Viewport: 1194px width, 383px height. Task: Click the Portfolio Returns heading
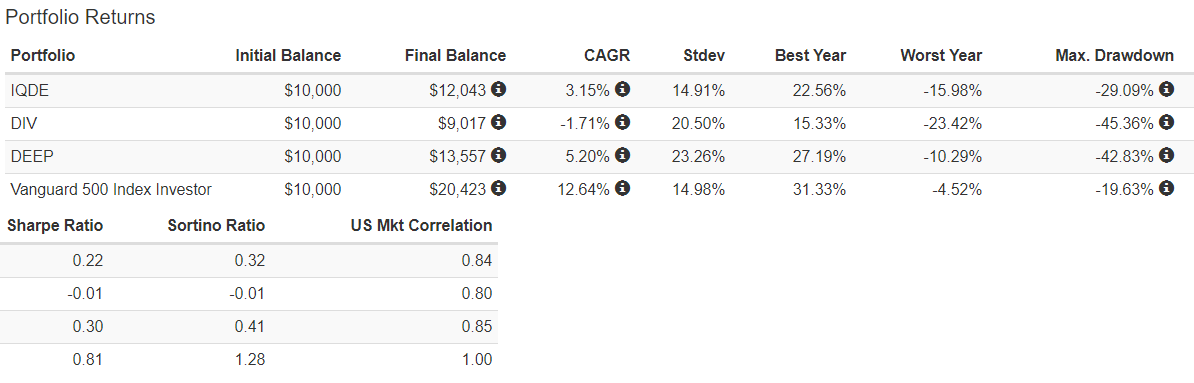pyautogui.click(x=81, y=18)
